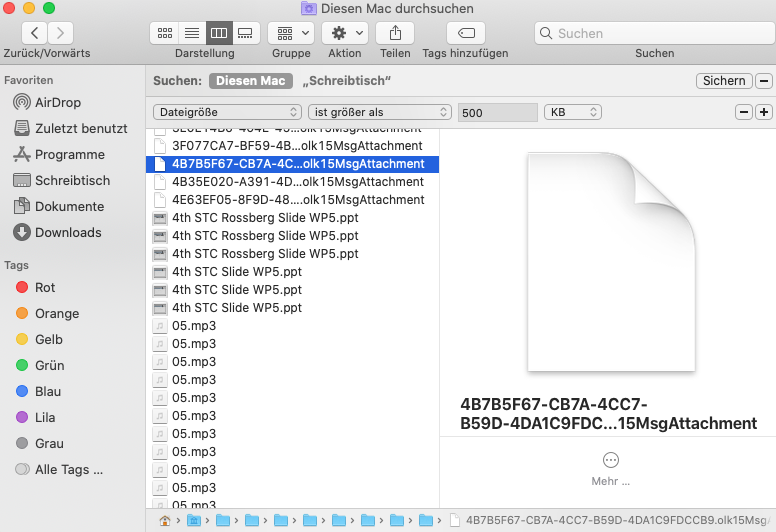The height and width of the screenshot is (532, 776).
Task: Open the Gruppe grouping dropdown
Action: [x=291, y=33]
